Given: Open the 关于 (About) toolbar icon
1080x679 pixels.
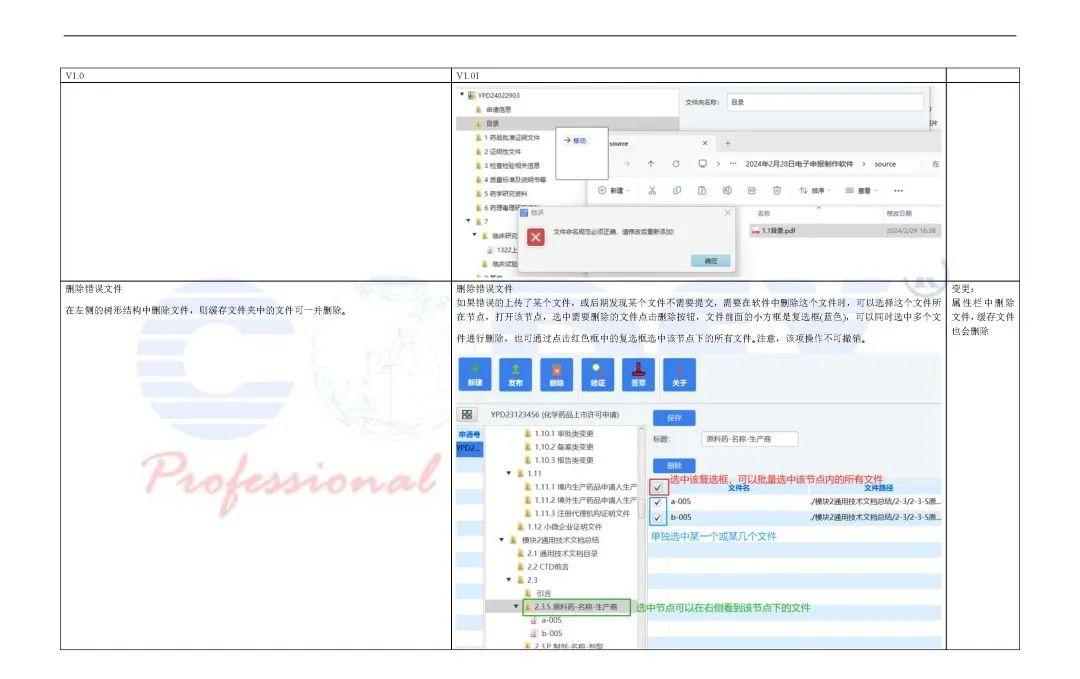Looking at the screenshot, I should [679, 374].
